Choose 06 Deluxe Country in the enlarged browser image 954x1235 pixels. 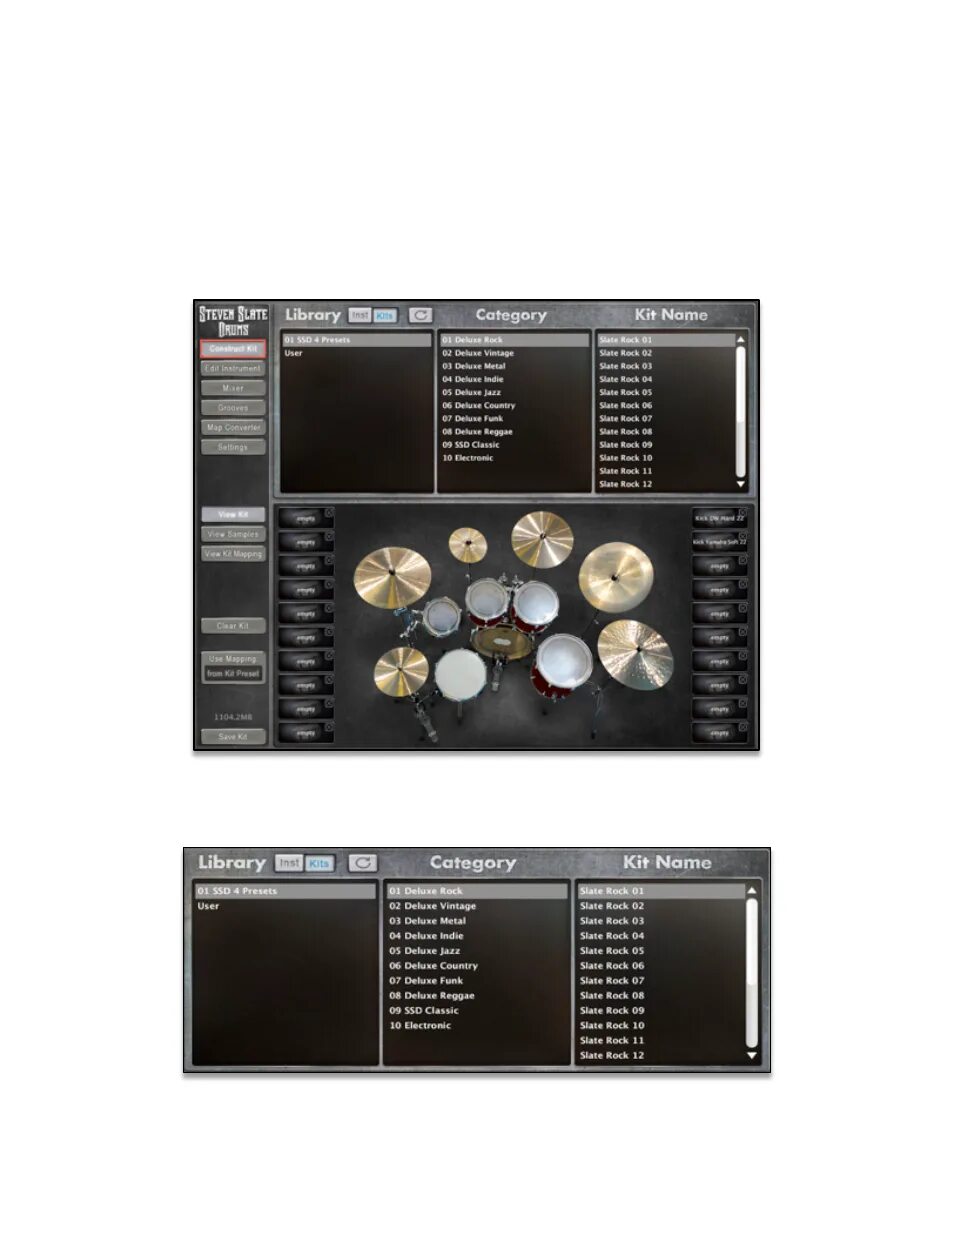477,966
